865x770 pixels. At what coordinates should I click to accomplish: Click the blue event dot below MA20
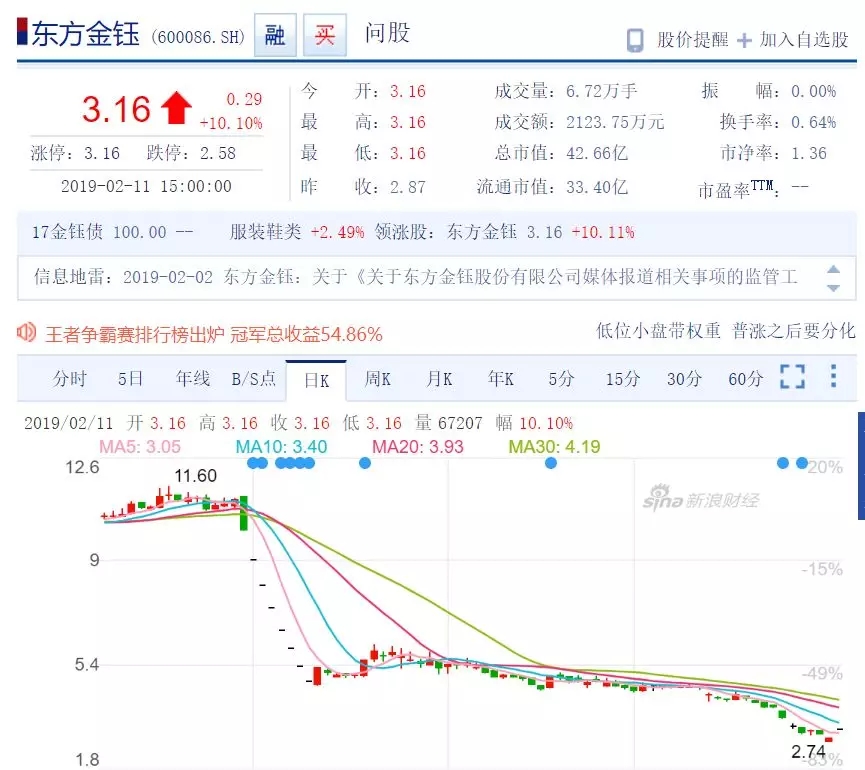(365, 463)
